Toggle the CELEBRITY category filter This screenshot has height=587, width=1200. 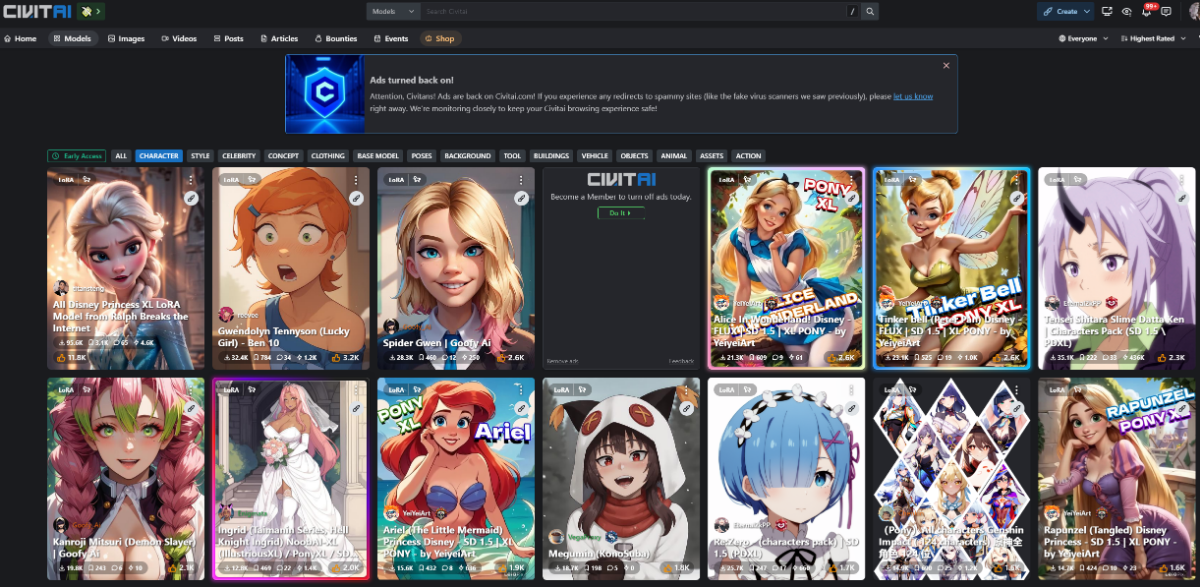(x=239, y=156)
